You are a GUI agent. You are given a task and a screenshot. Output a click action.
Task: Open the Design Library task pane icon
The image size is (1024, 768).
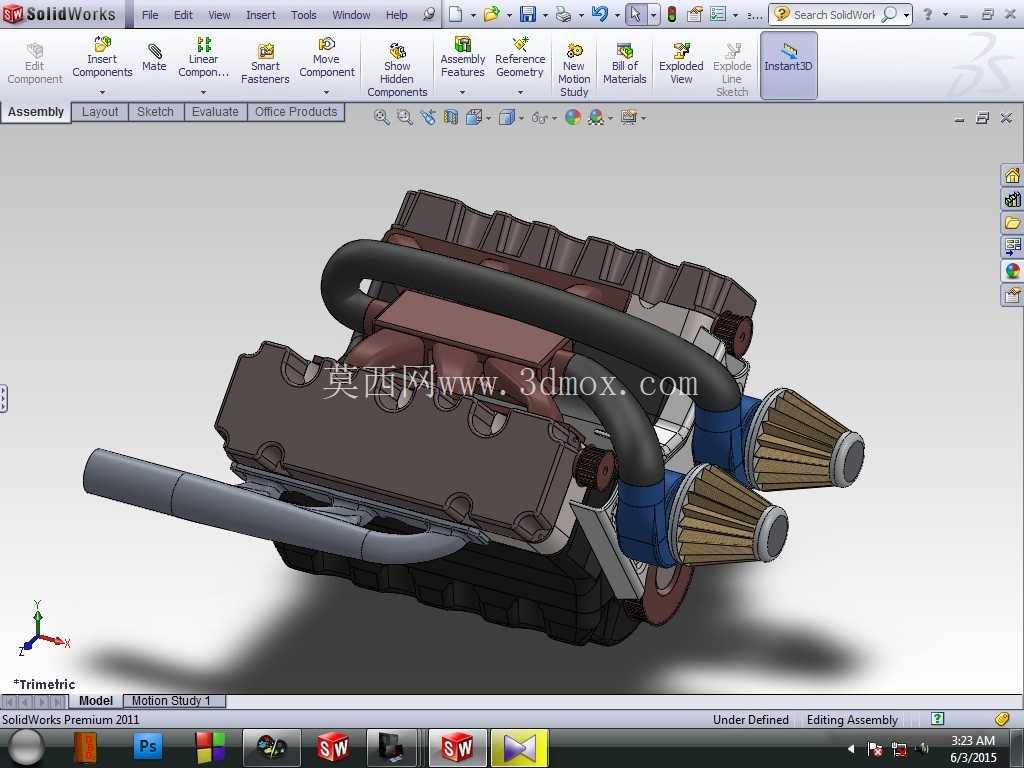1012,199
